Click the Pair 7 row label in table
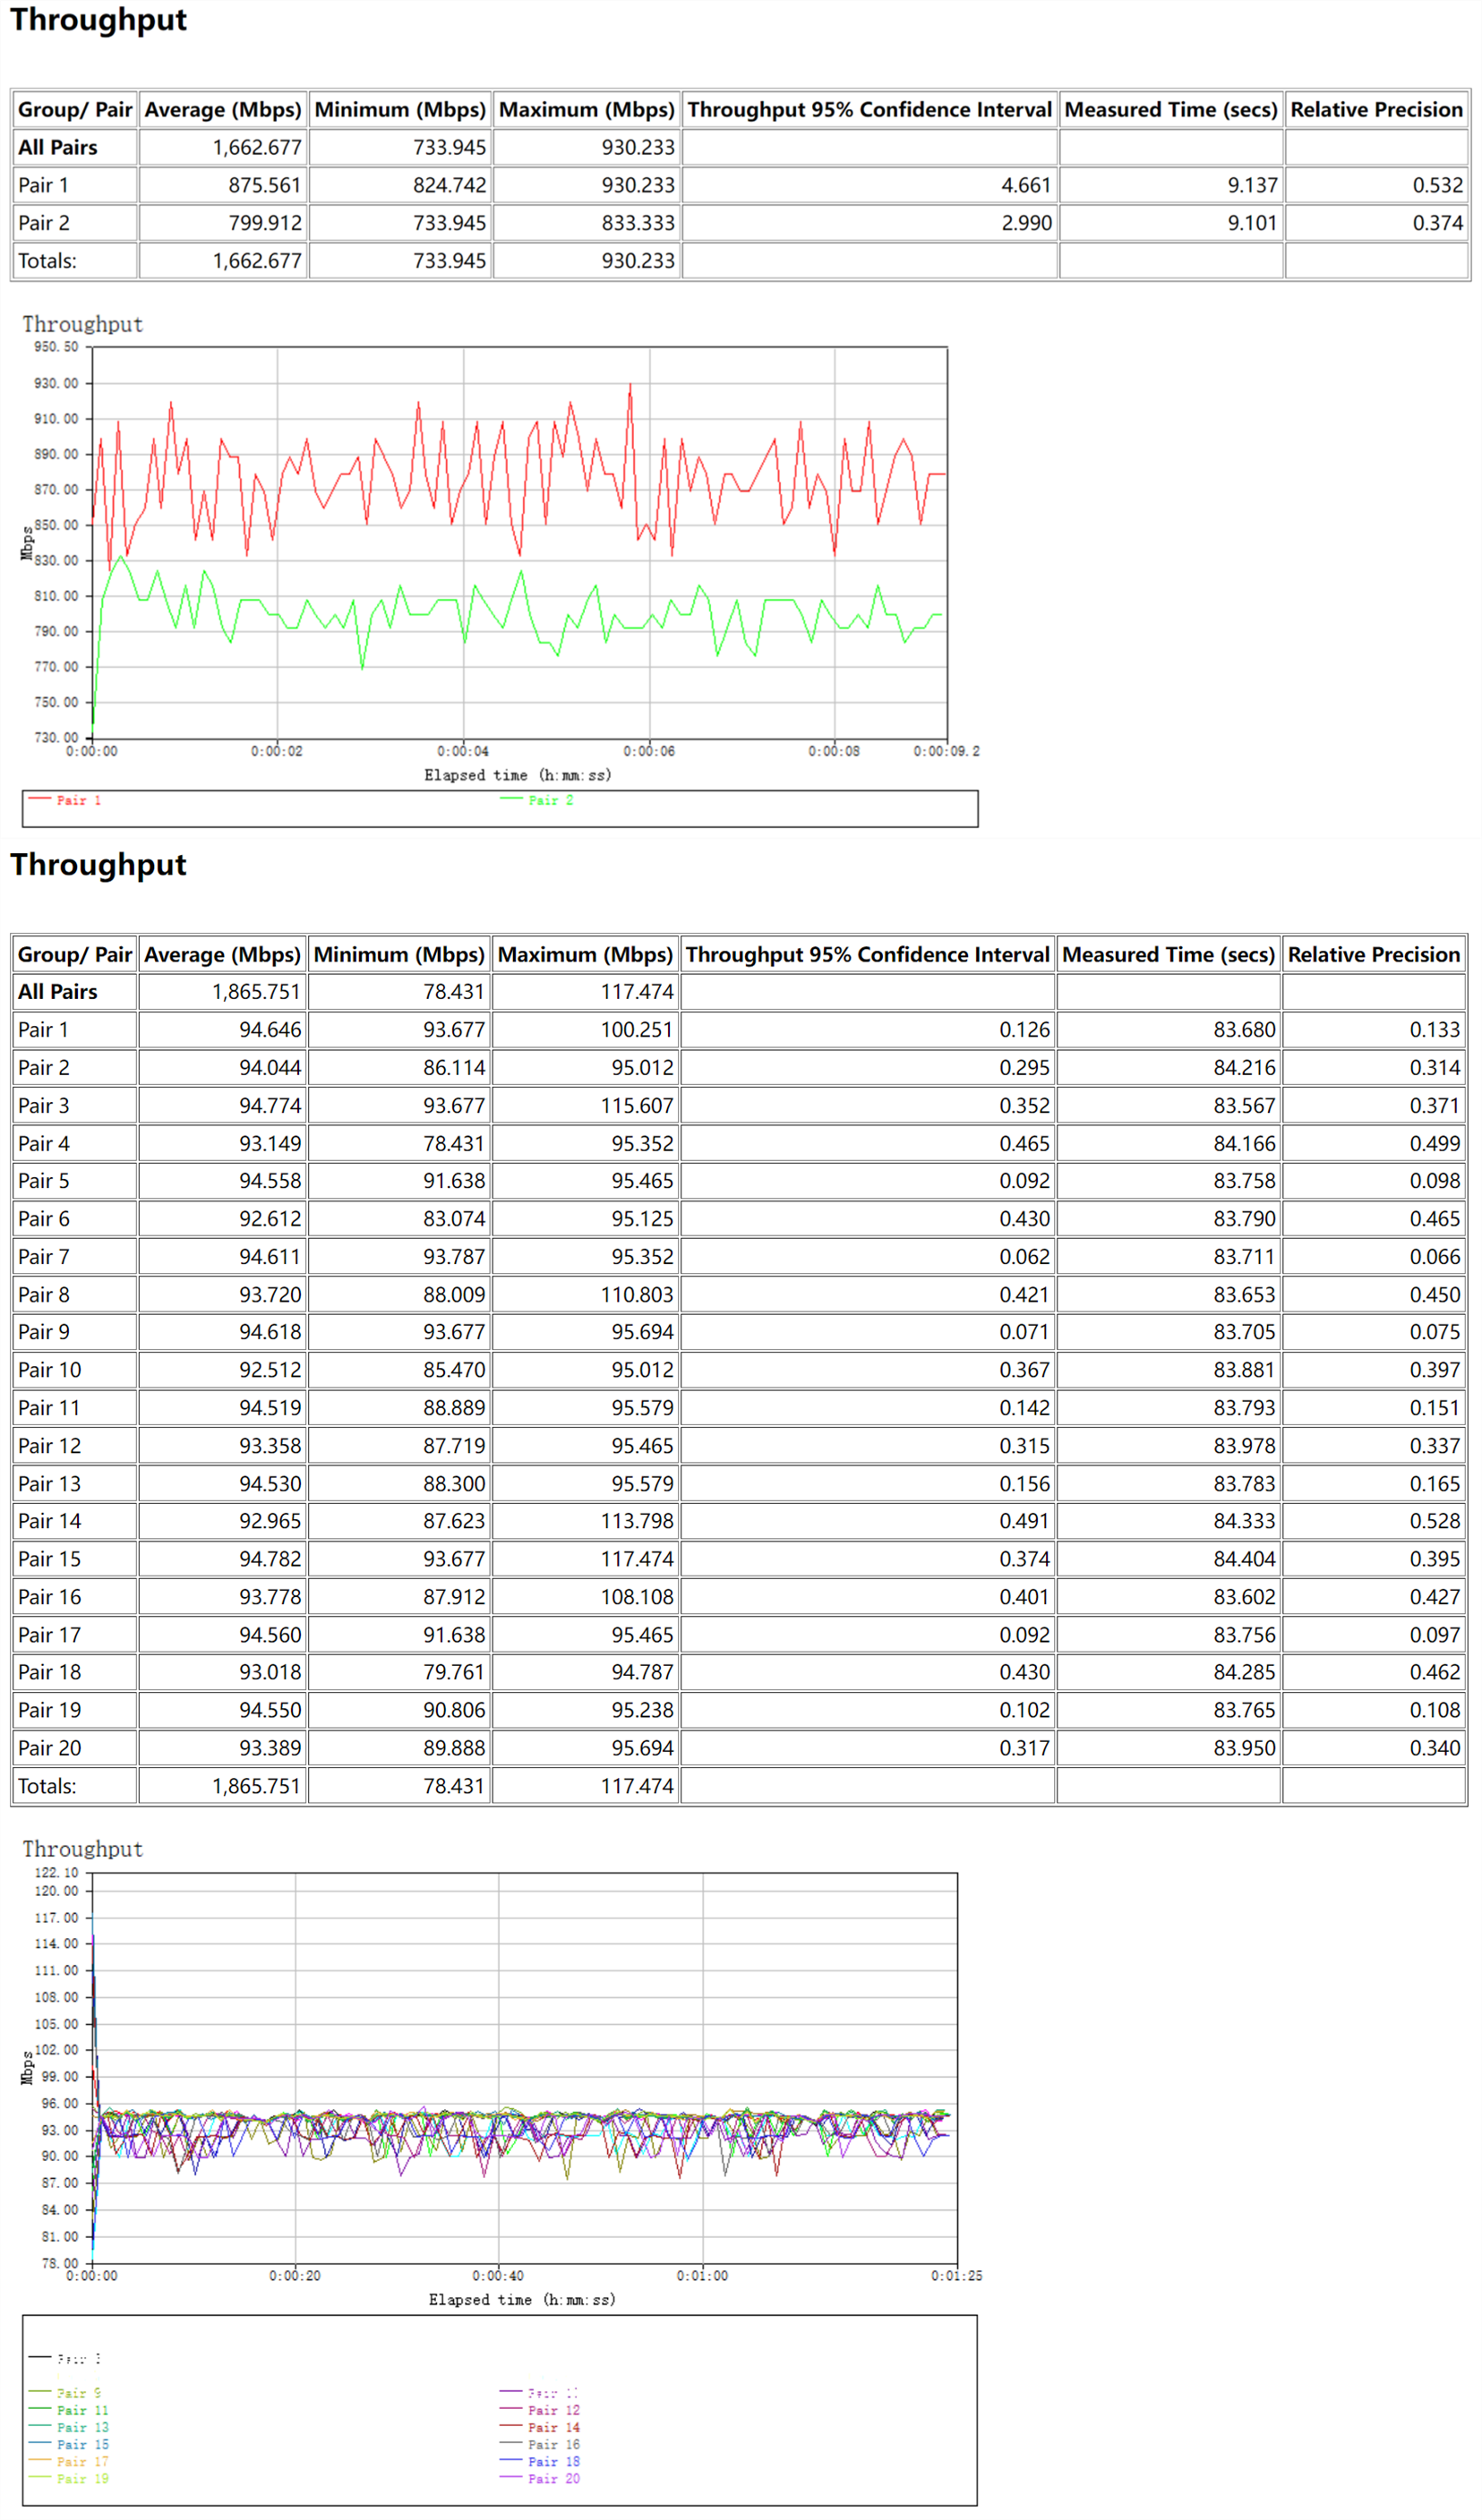Image resolution: width=1482 pixels, height=2520 pixels. (44, 1256)
